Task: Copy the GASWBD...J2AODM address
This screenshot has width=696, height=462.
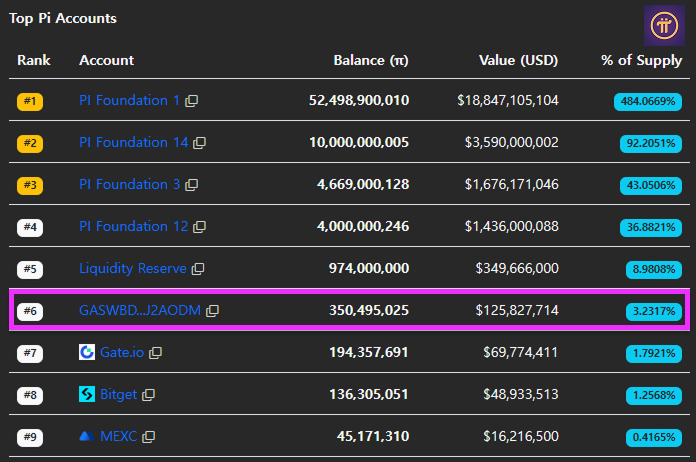Action: [213, 311]
